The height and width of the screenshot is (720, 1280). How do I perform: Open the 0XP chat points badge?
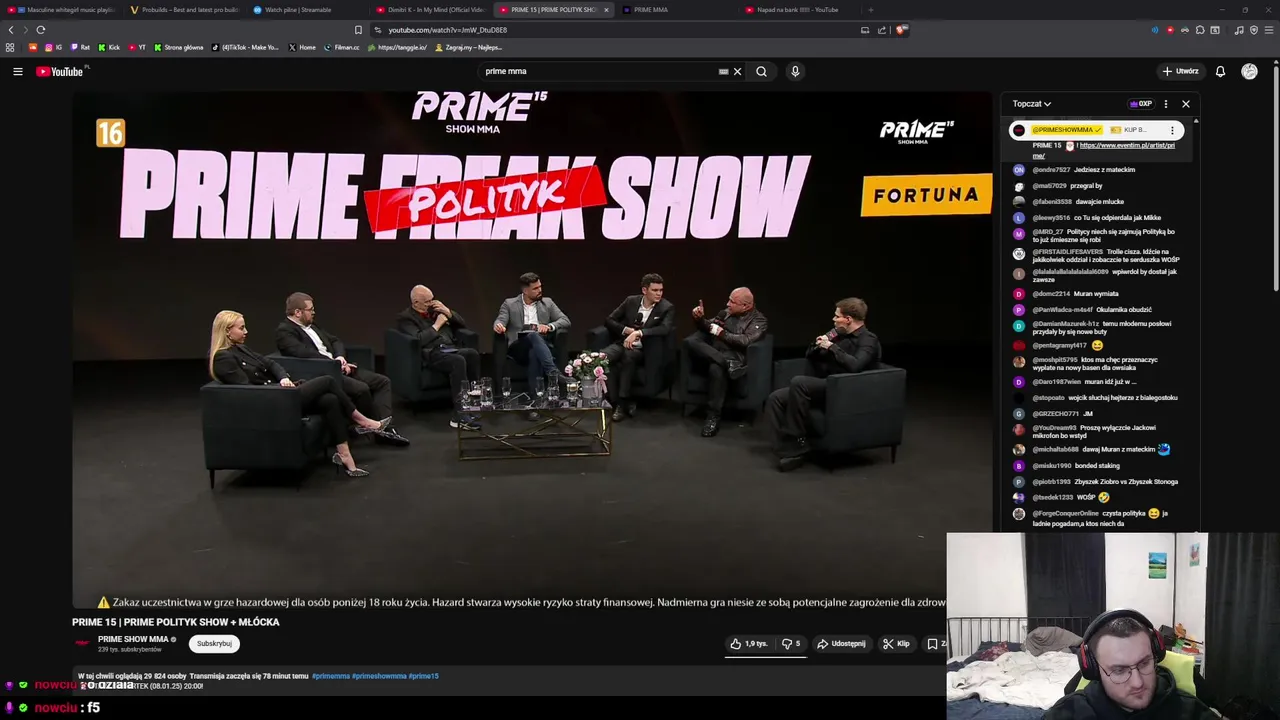(1141, 104)
